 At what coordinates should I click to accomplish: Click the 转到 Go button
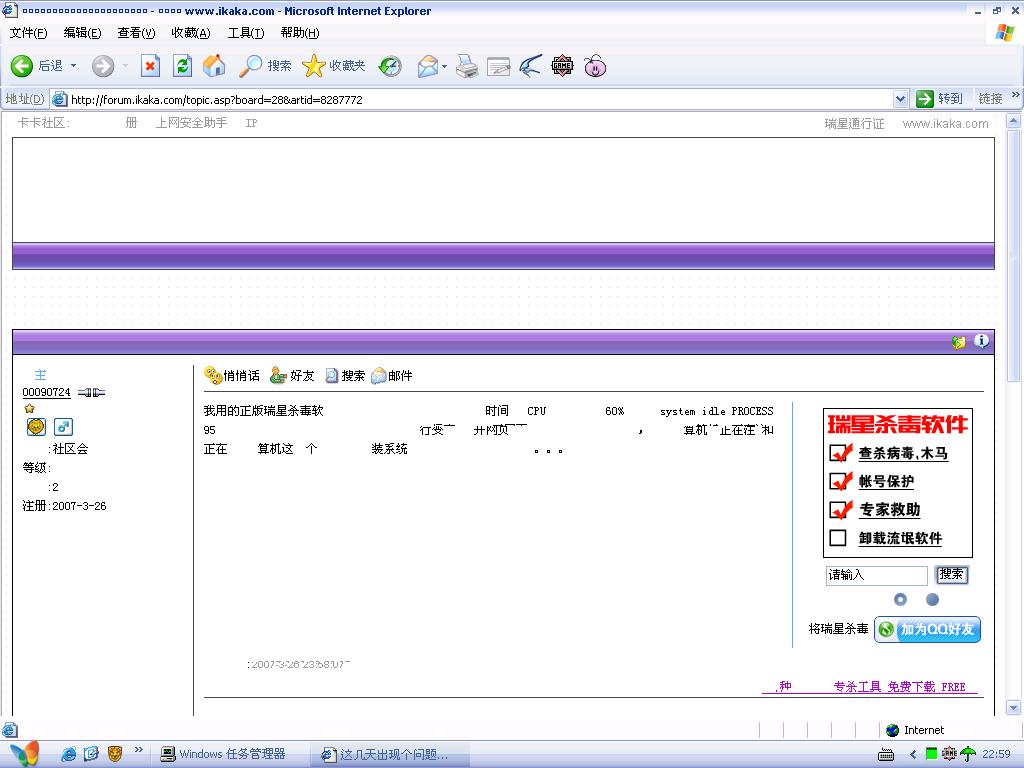pos(940,99)
